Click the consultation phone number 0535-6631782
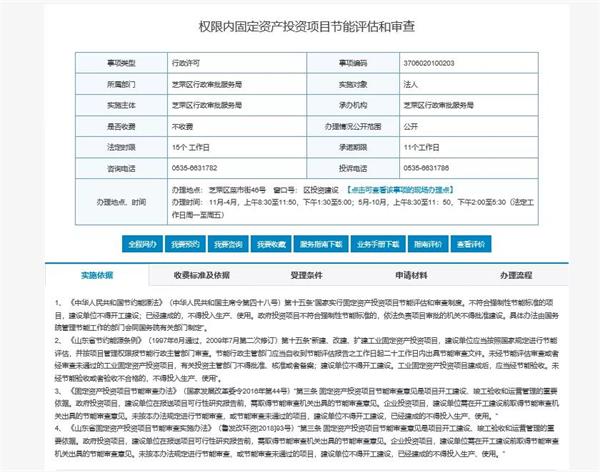The image size is (600, 472). tap(196, 167)
